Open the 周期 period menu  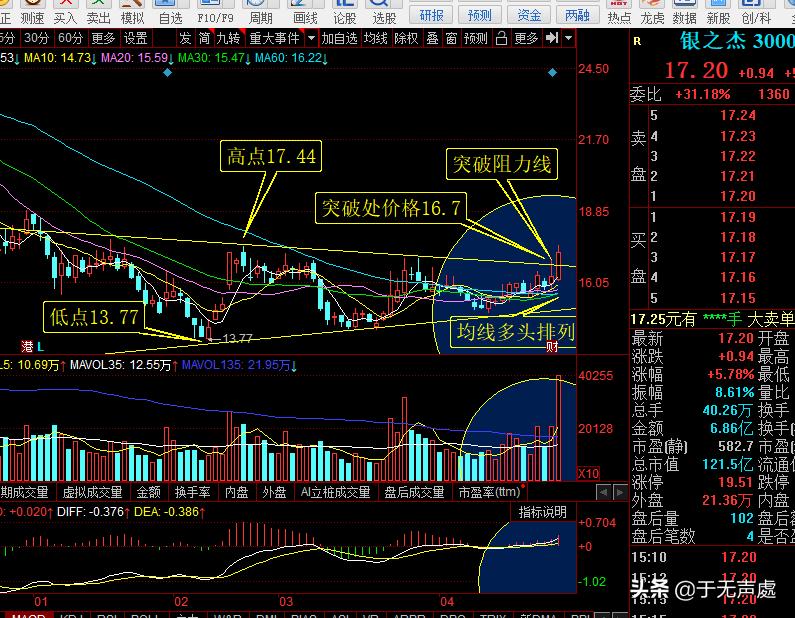pos(260,13)
